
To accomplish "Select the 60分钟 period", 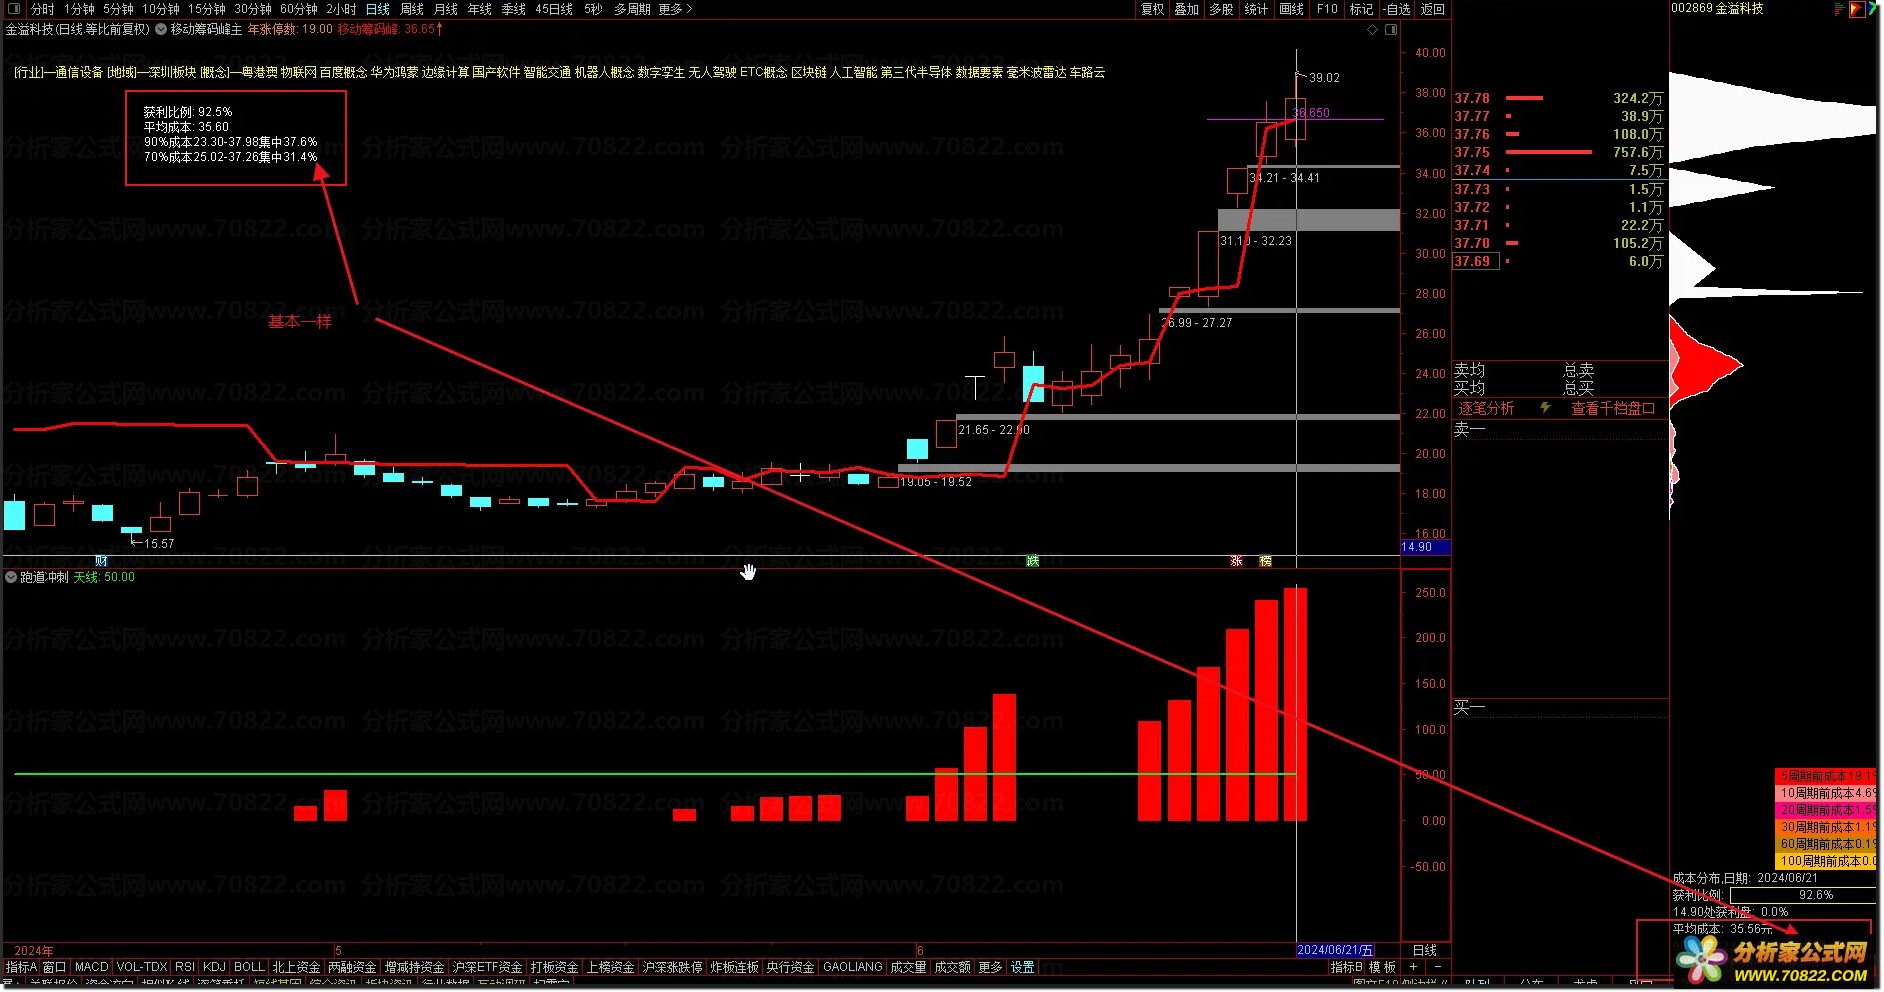I will click(x=299, y=9).
